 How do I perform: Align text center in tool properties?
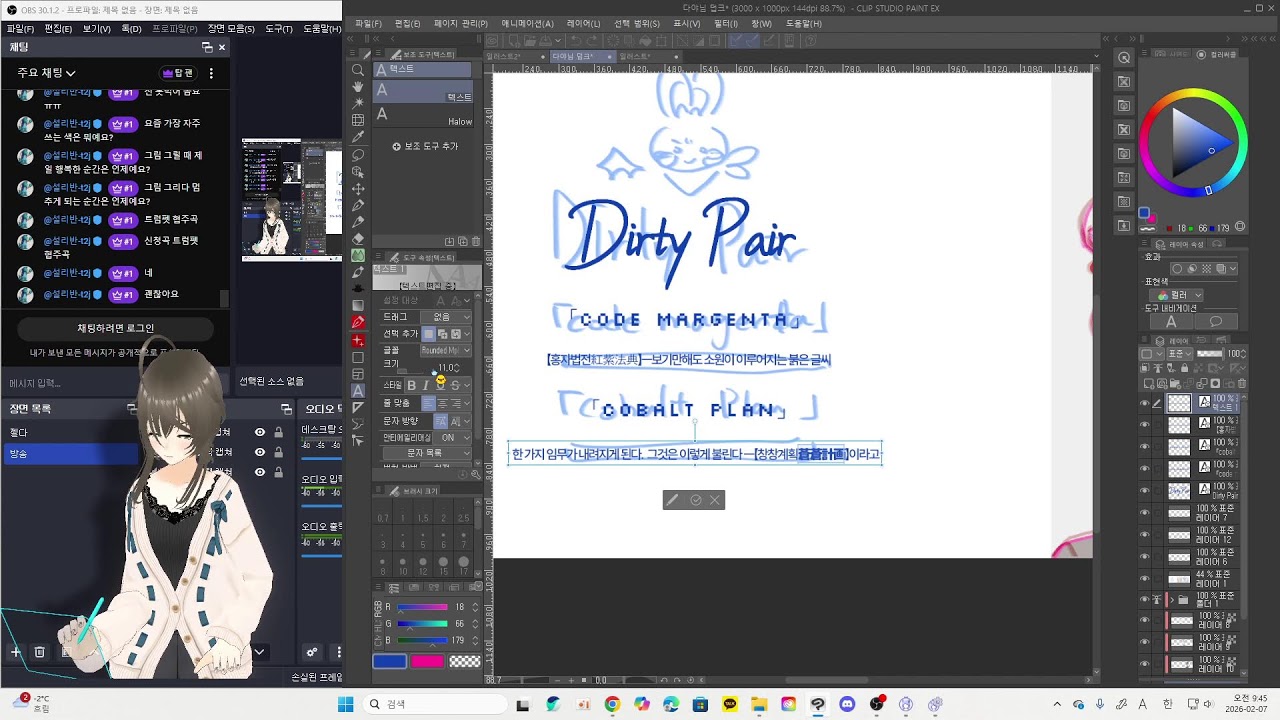pyautogui.click(x=442, y=403)
